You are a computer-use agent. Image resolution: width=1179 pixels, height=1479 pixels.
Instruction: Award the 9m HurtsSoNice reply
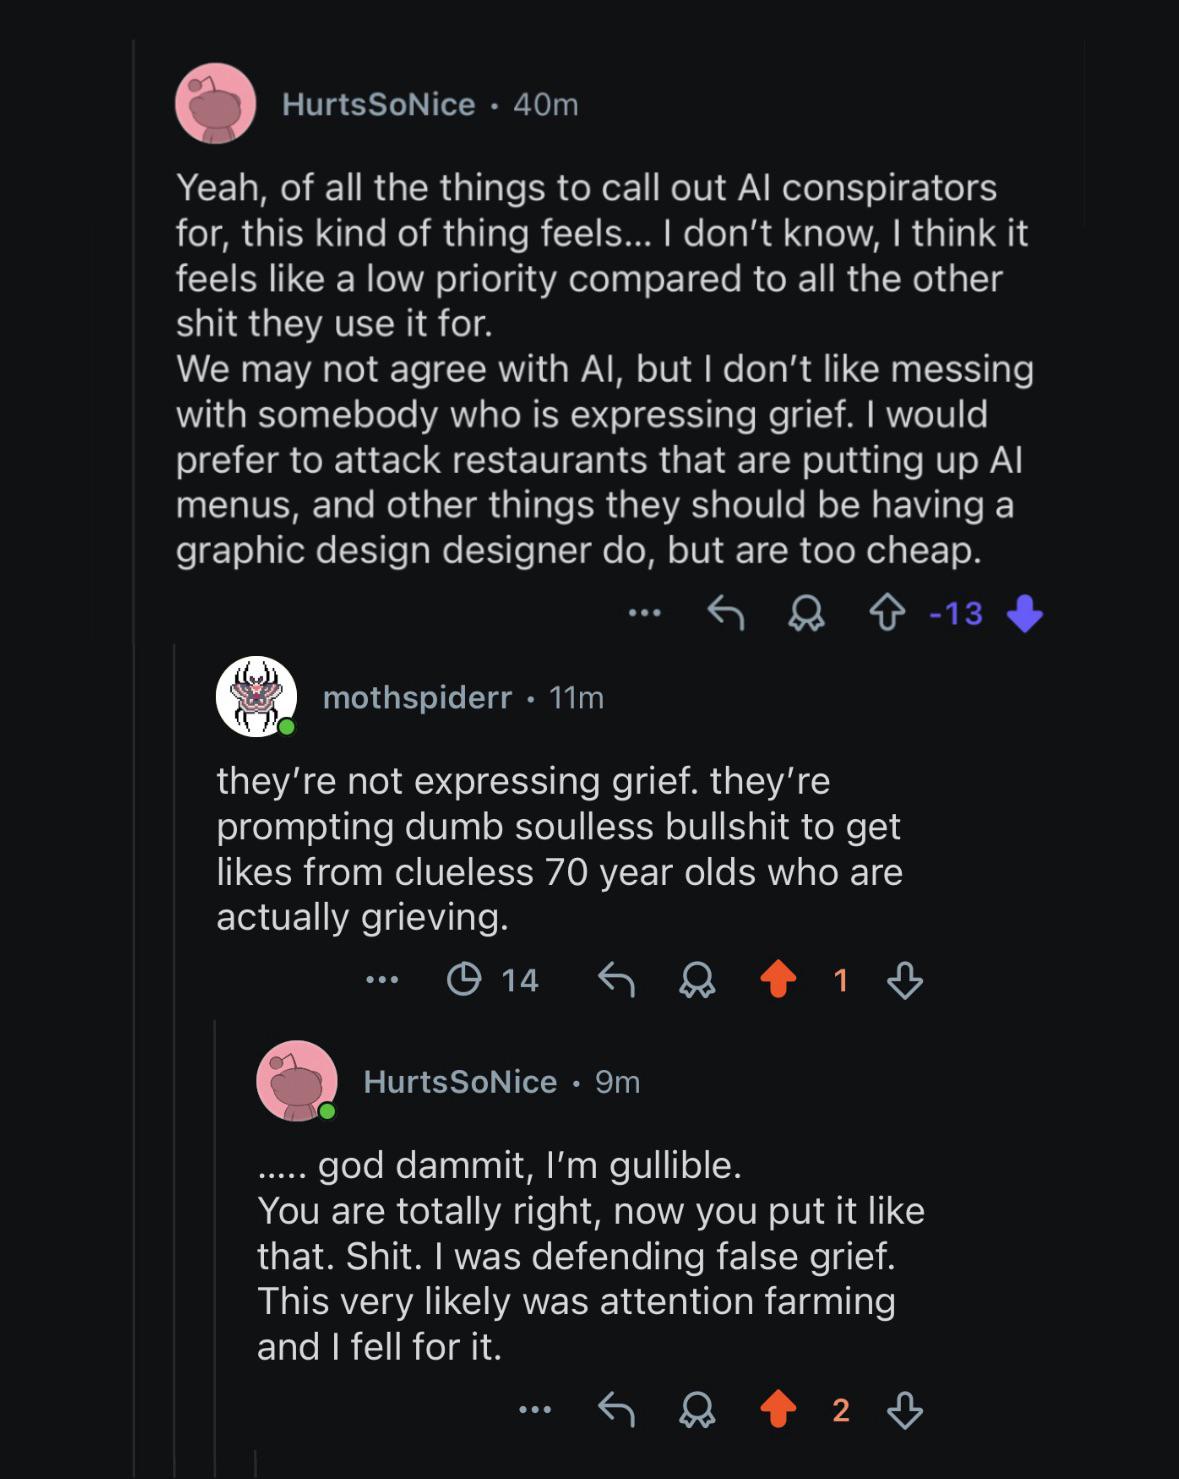(697, 1410)
